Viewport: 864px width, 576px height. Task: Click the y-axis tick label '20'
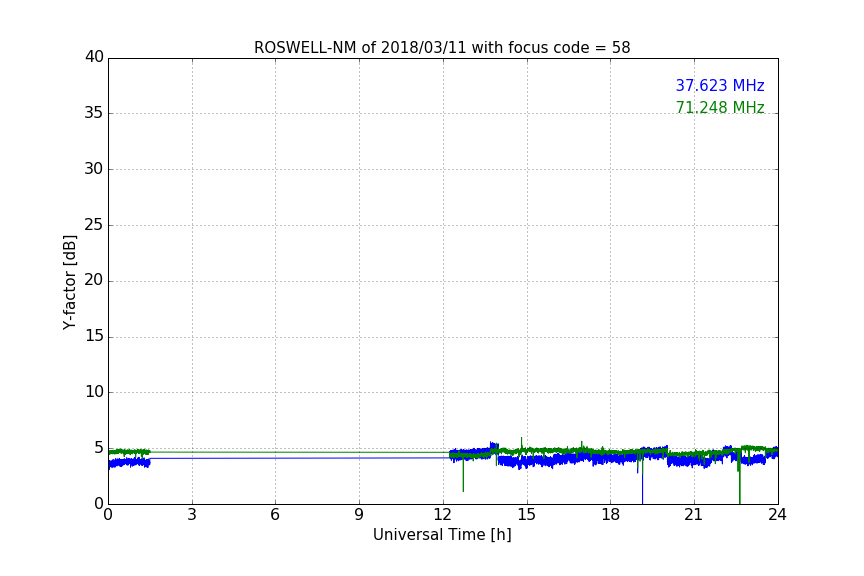[x=94, y=281]
